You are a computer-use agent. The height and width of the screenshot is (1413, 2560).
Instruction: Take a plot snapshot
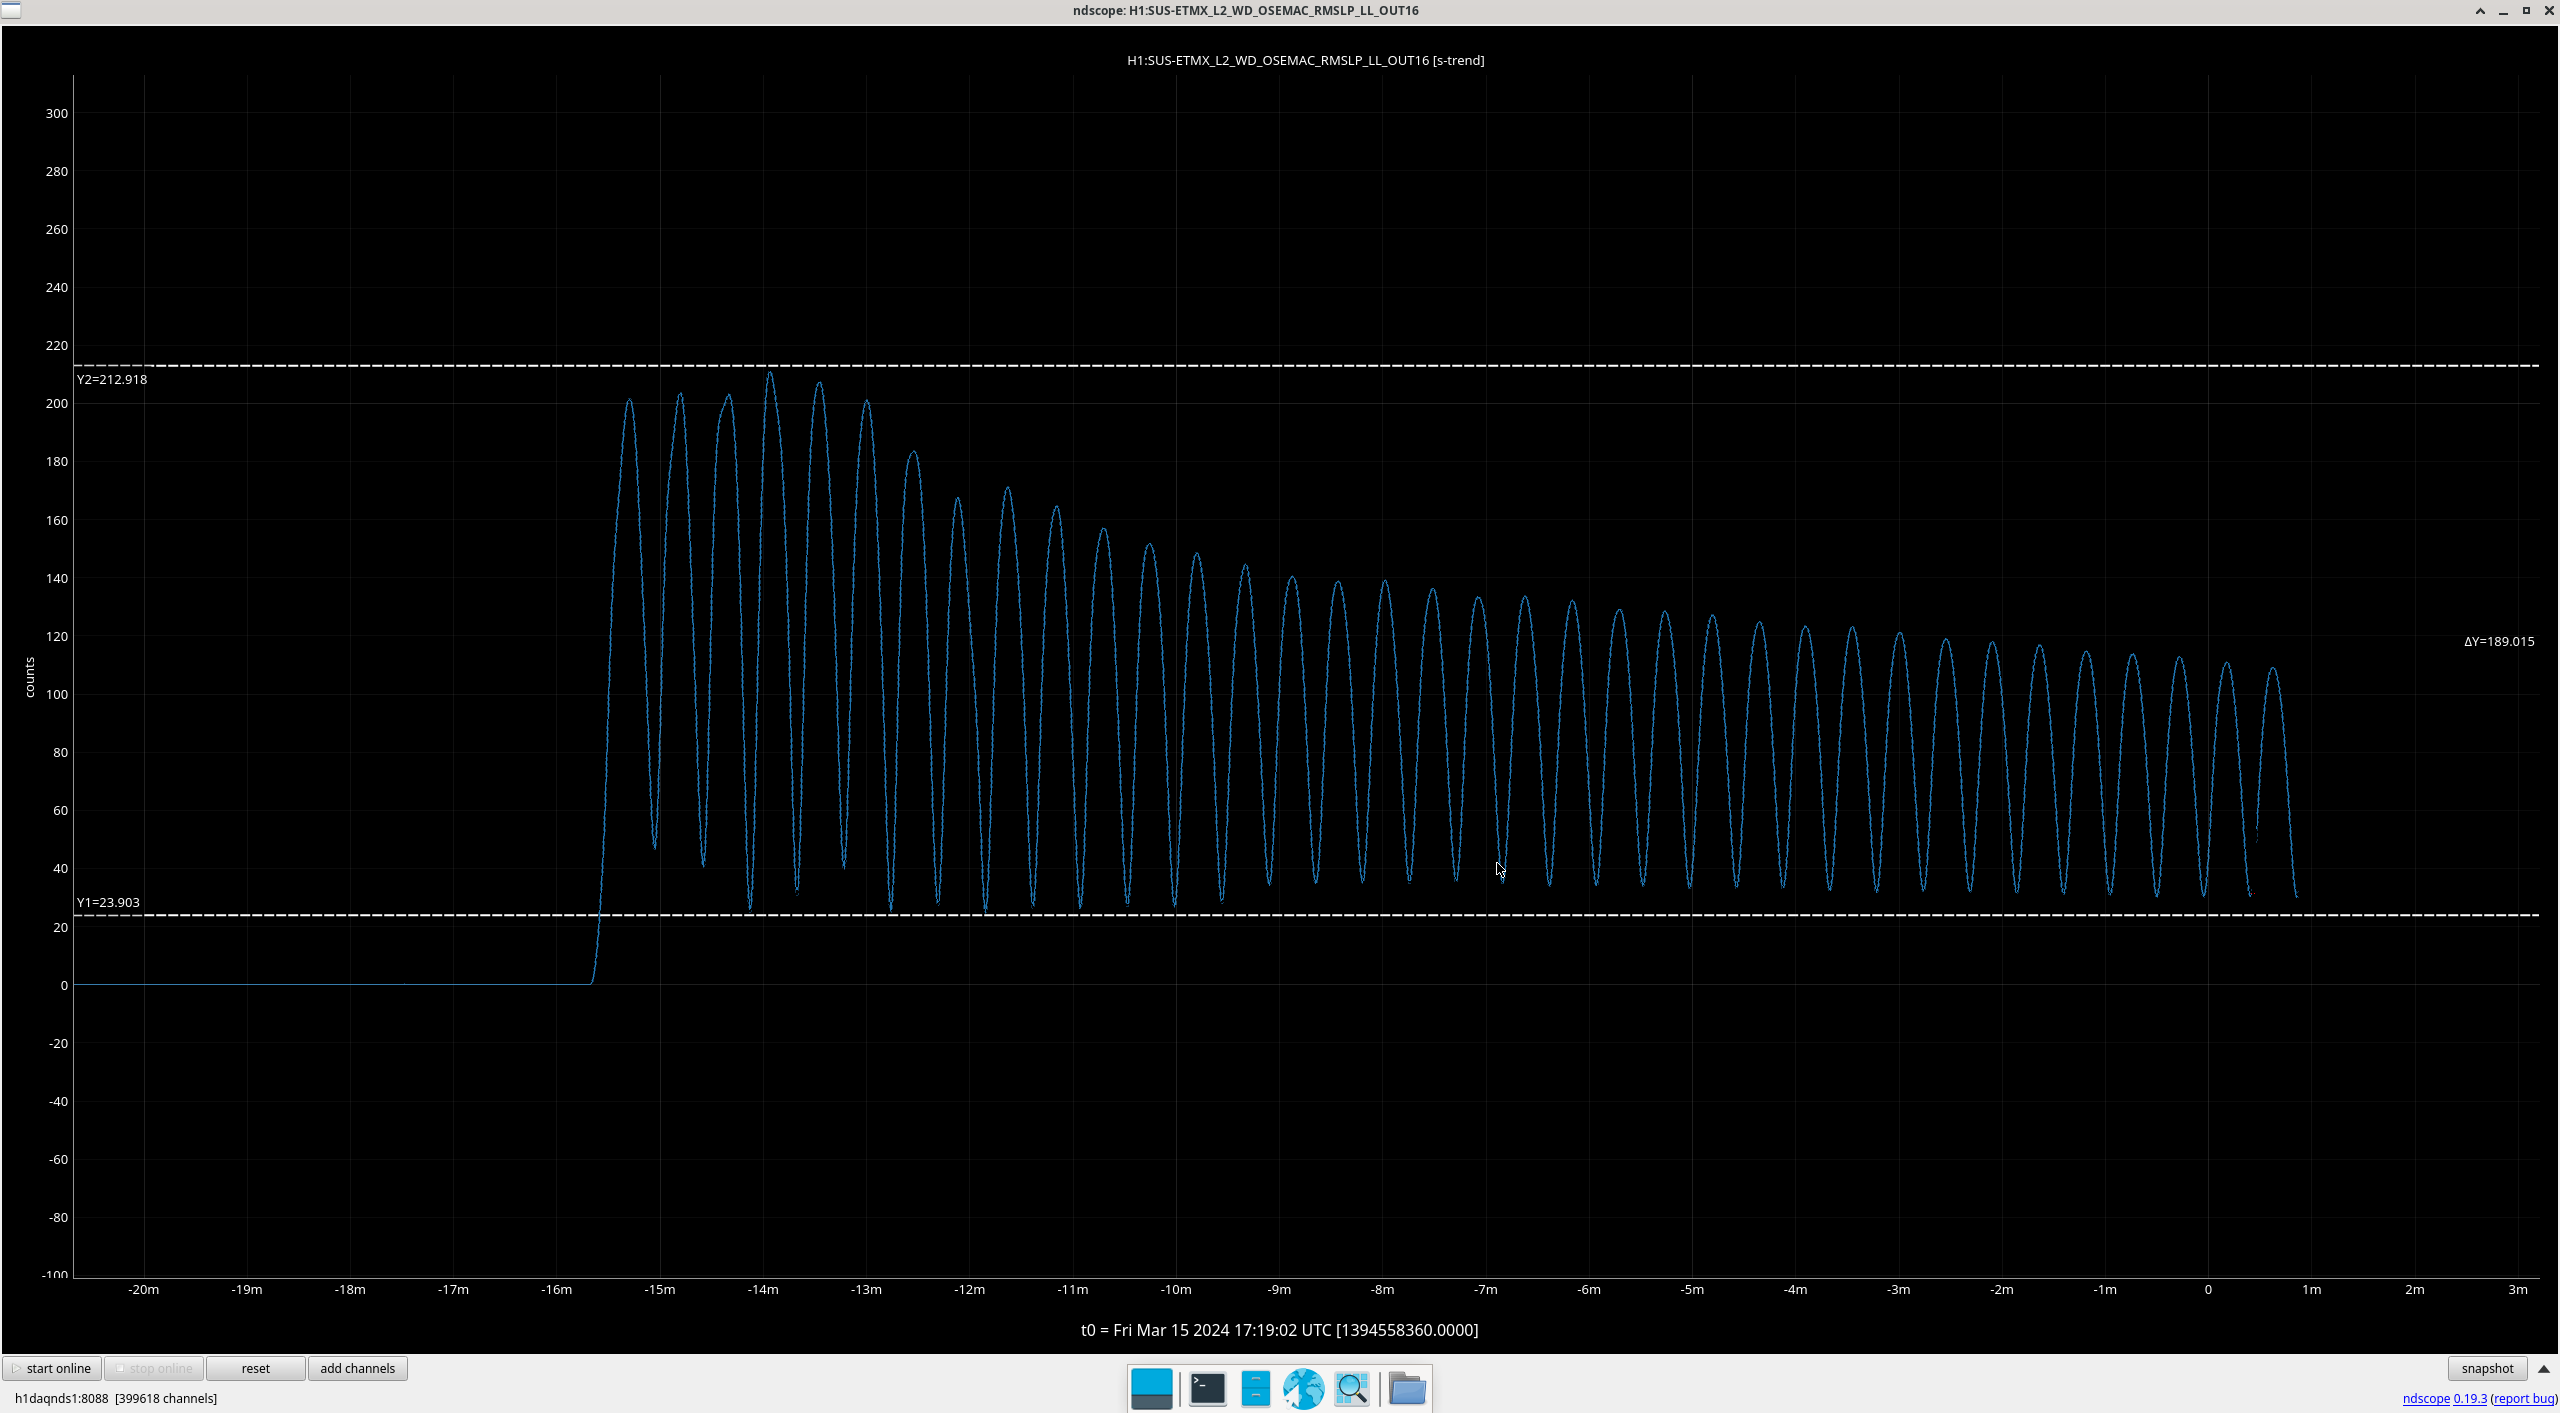2487,1368
